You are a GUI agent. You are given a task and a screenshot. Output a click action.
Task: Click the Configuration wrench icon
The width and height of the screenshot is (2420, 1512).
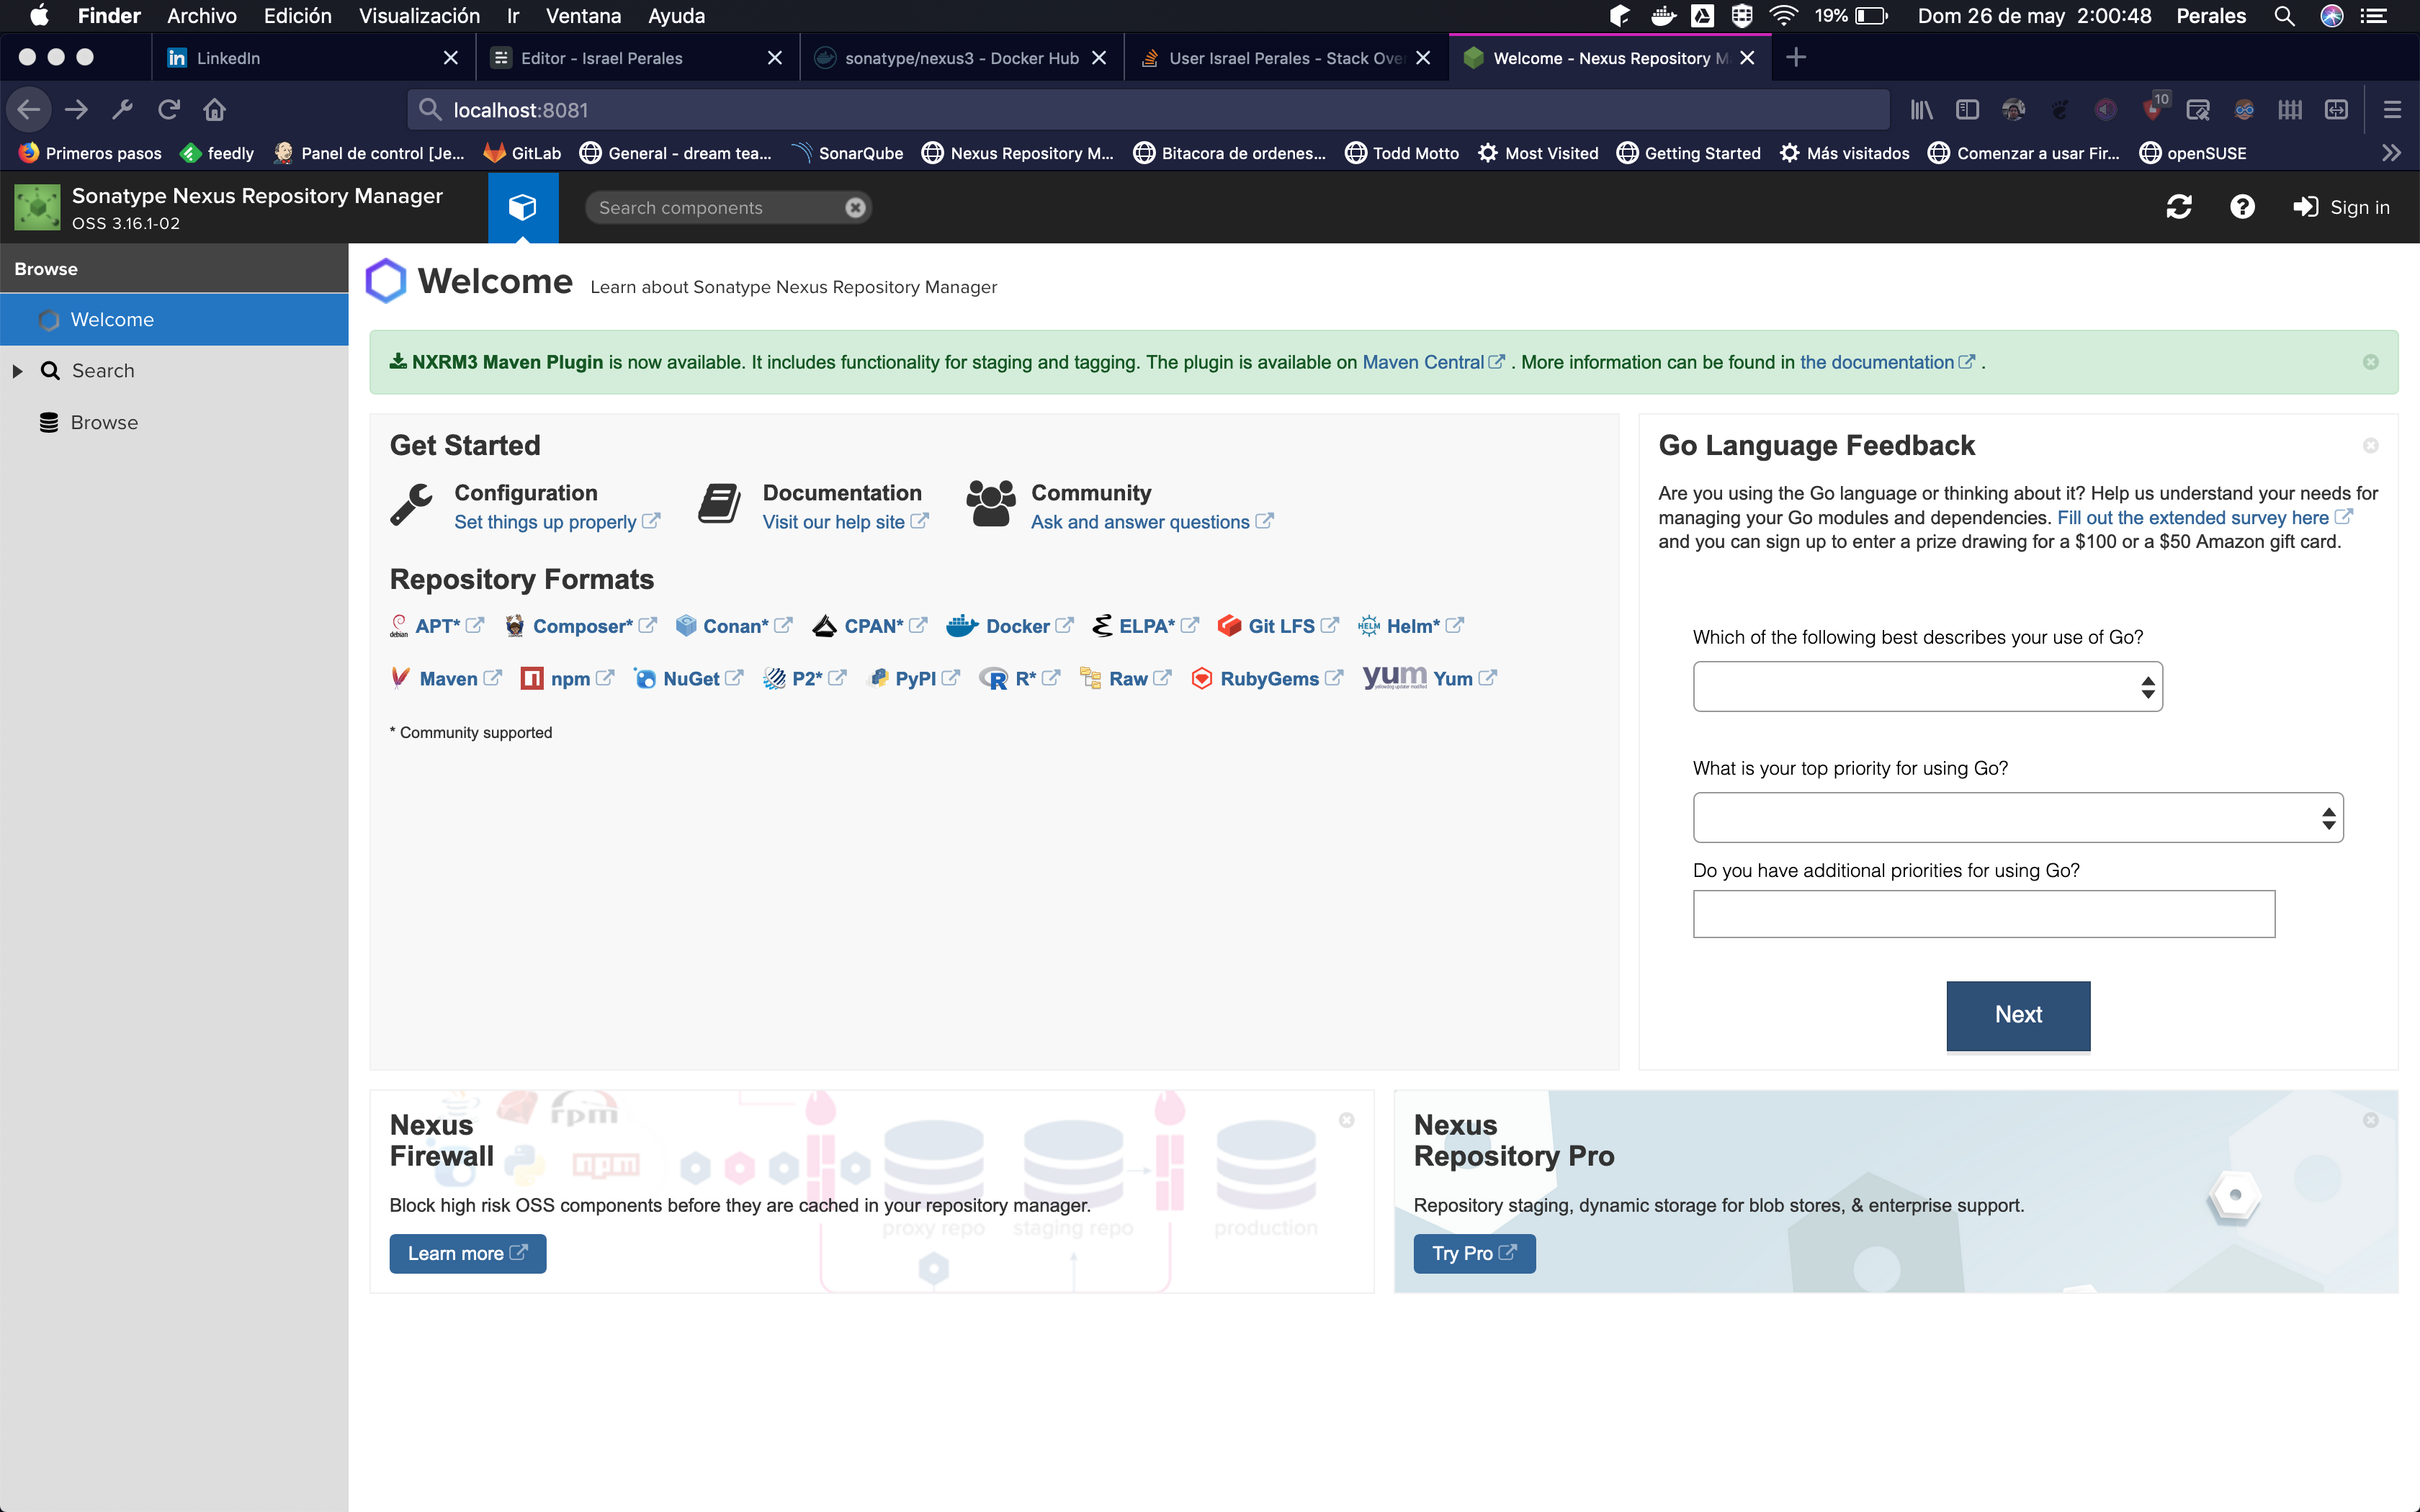tap(411, 505)
